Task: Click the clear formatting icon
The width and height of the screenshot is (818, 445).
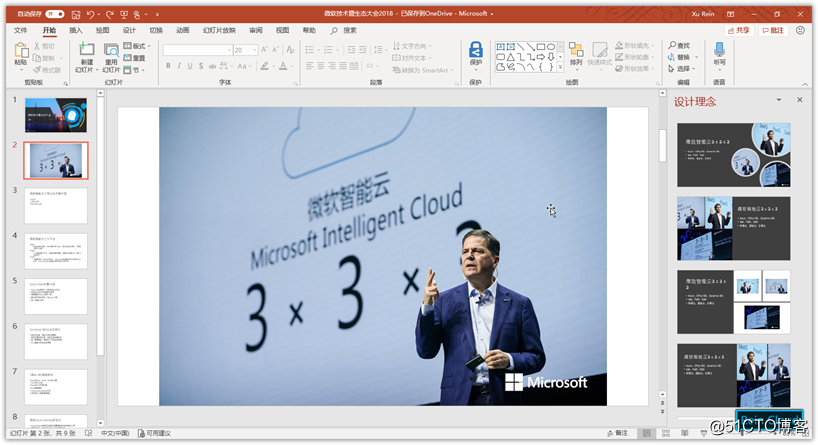Action: point(291,50)
